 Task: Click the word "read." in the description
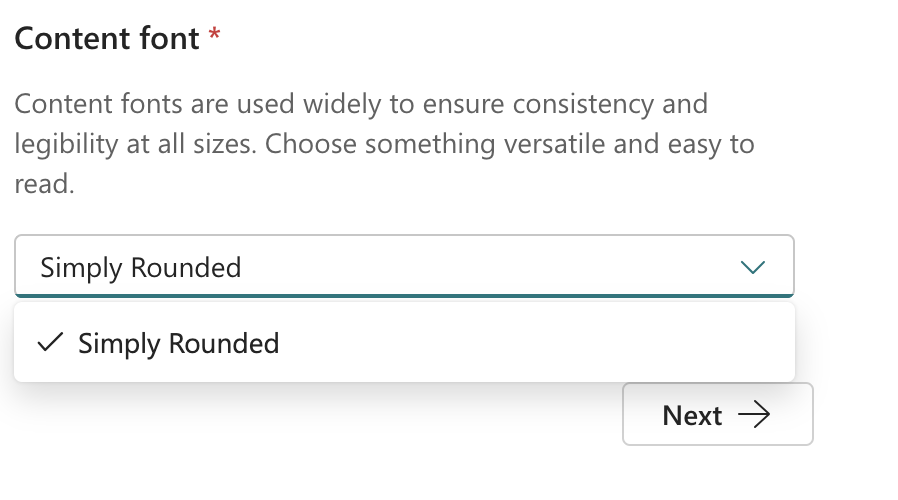(x=45, y=185)
